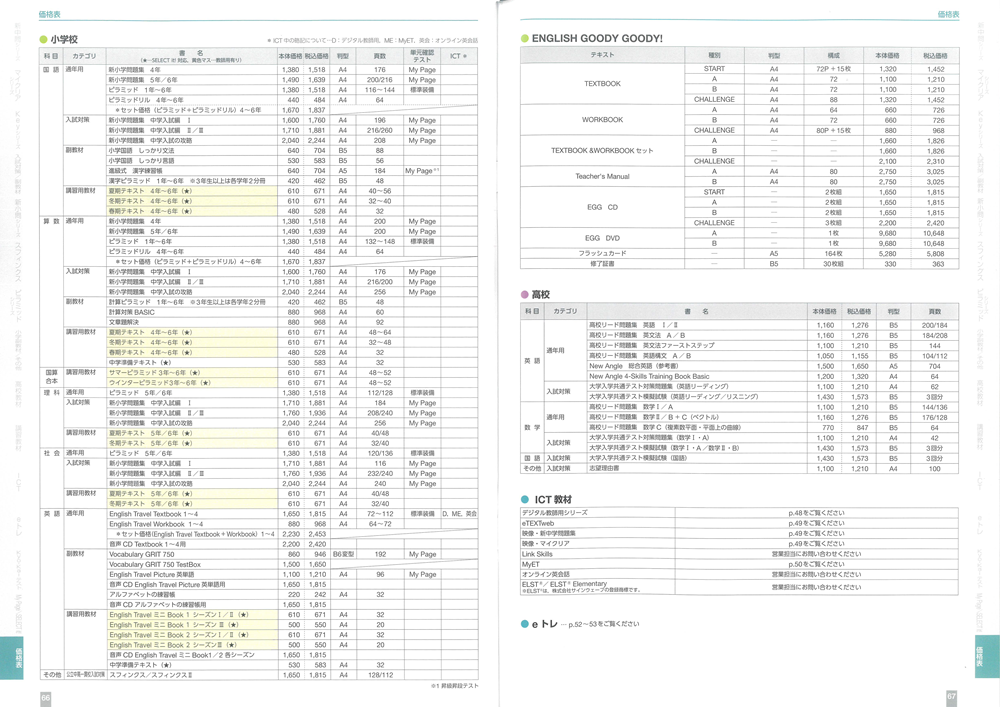
Task: Click the 5,808 tax-included price
Action: pos(935,254)
